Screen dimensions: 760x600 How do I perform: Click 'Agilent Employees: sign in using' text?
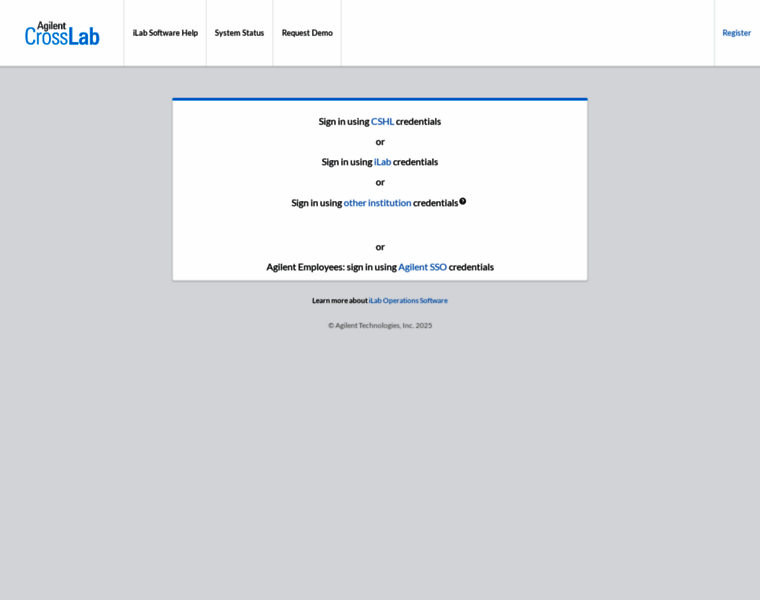point(332,267)
